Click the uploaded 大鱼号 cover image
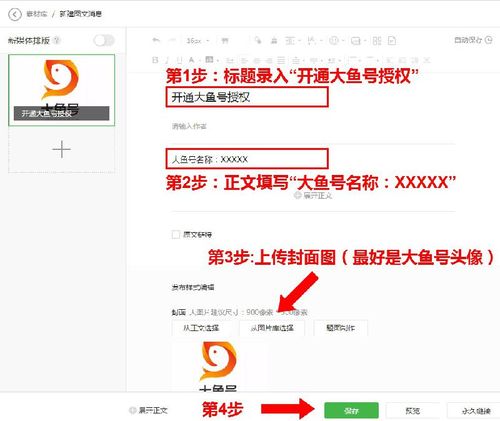This screenshot has width=500, height=421. coord(218,366)
